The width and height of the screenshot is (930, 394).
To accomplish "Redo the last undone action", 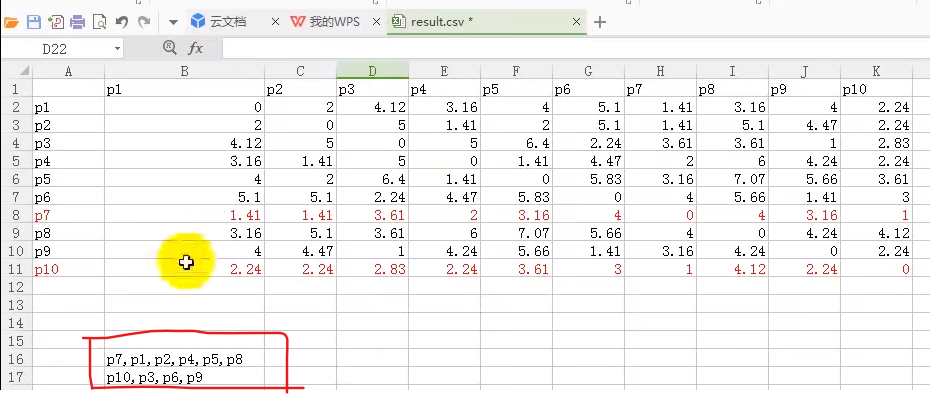I will click(x=144, y=23).
